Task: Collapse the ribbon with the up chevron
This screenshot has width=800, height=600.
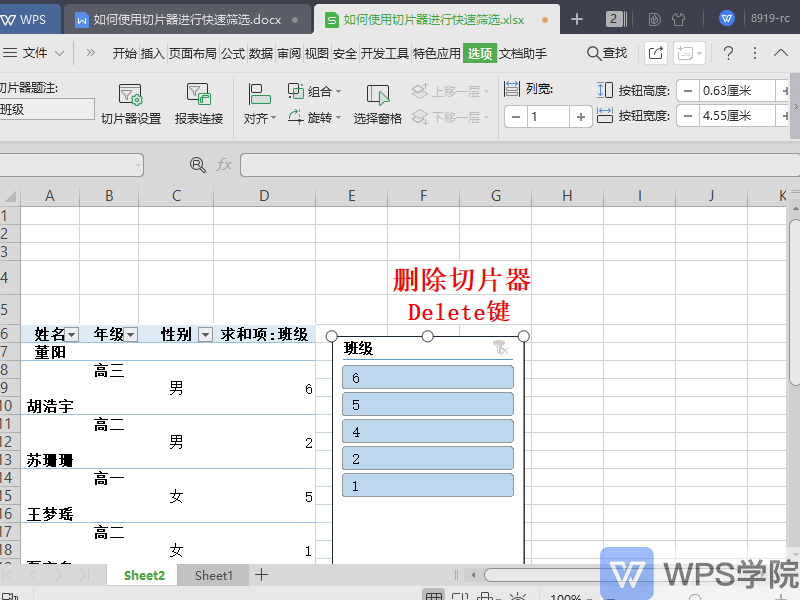Action: point(781,53)
